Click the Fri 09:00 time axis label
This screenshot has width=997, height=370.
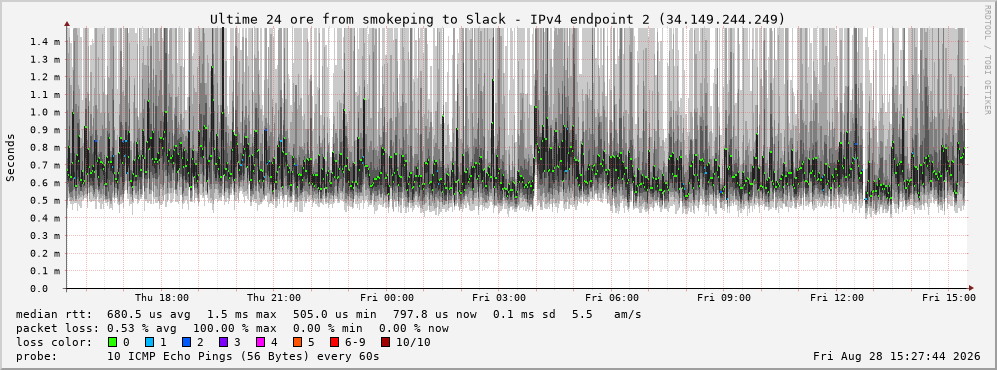point(724,298)
